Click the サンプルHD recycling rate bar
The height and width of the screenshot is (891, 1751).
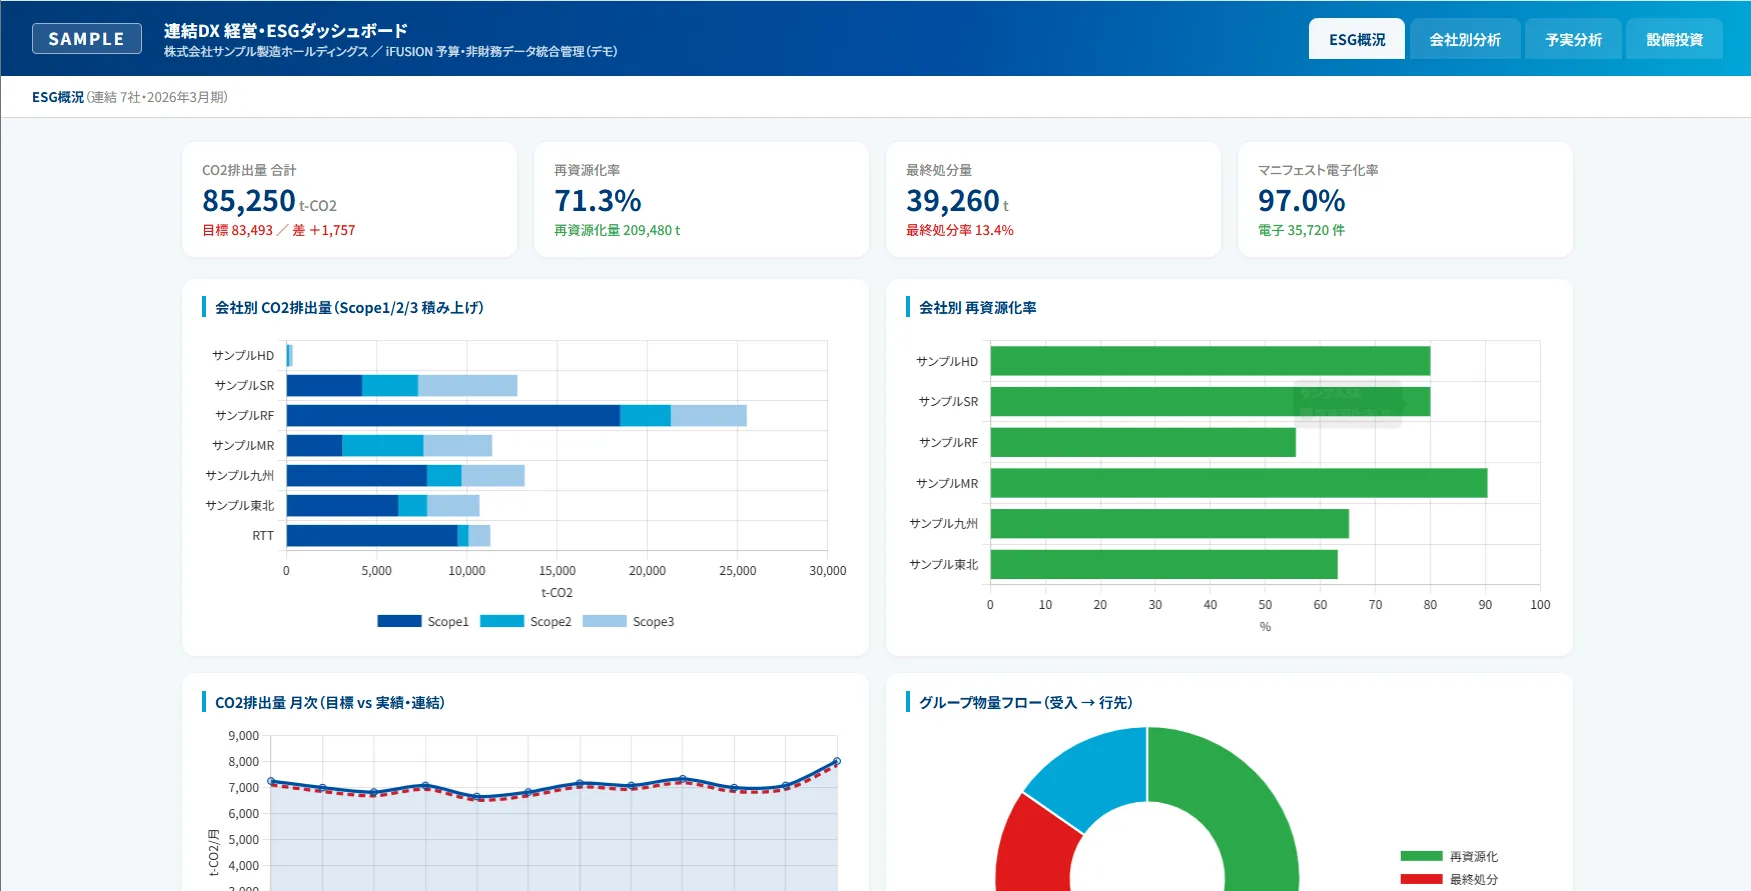coord(1210,361)
